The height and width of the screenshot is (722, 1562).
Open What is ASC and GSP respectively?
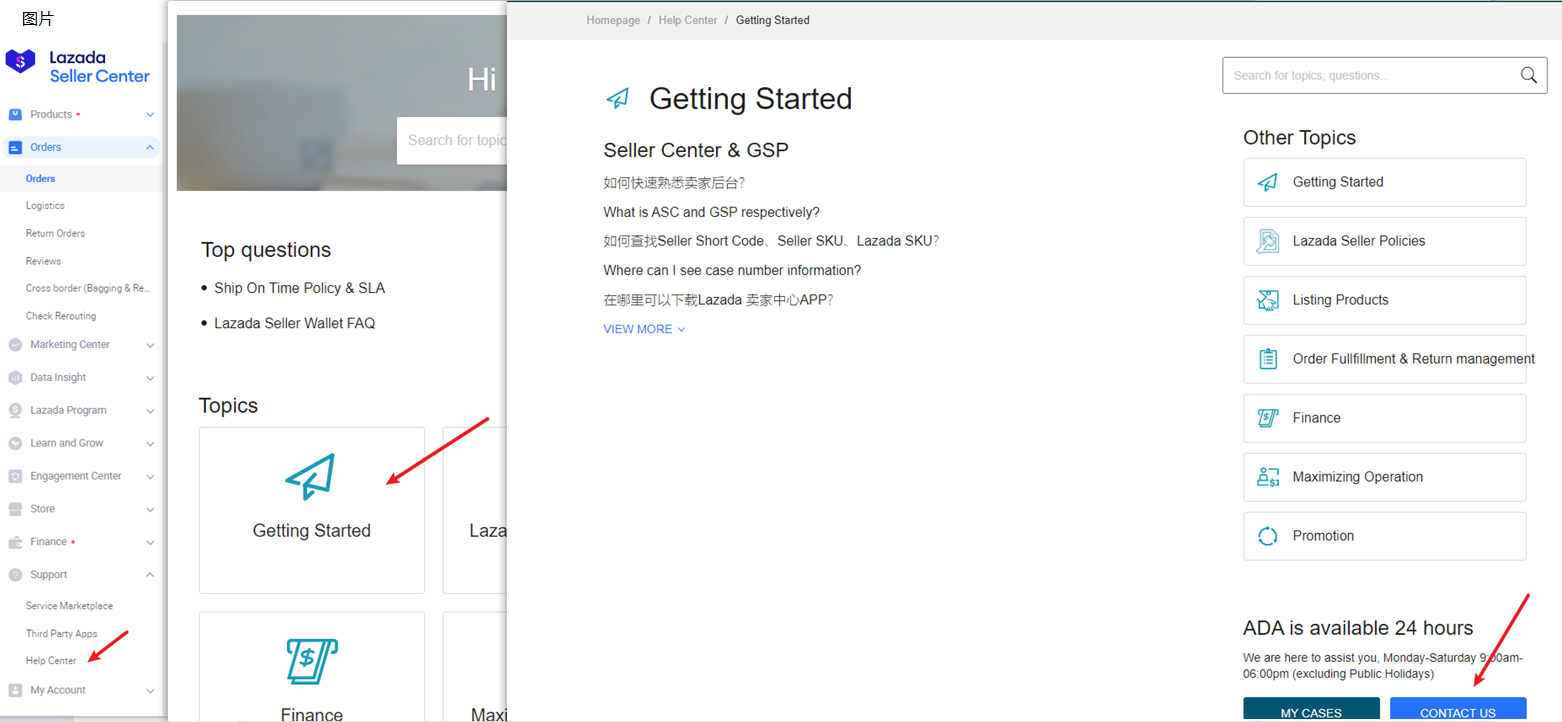711,212
